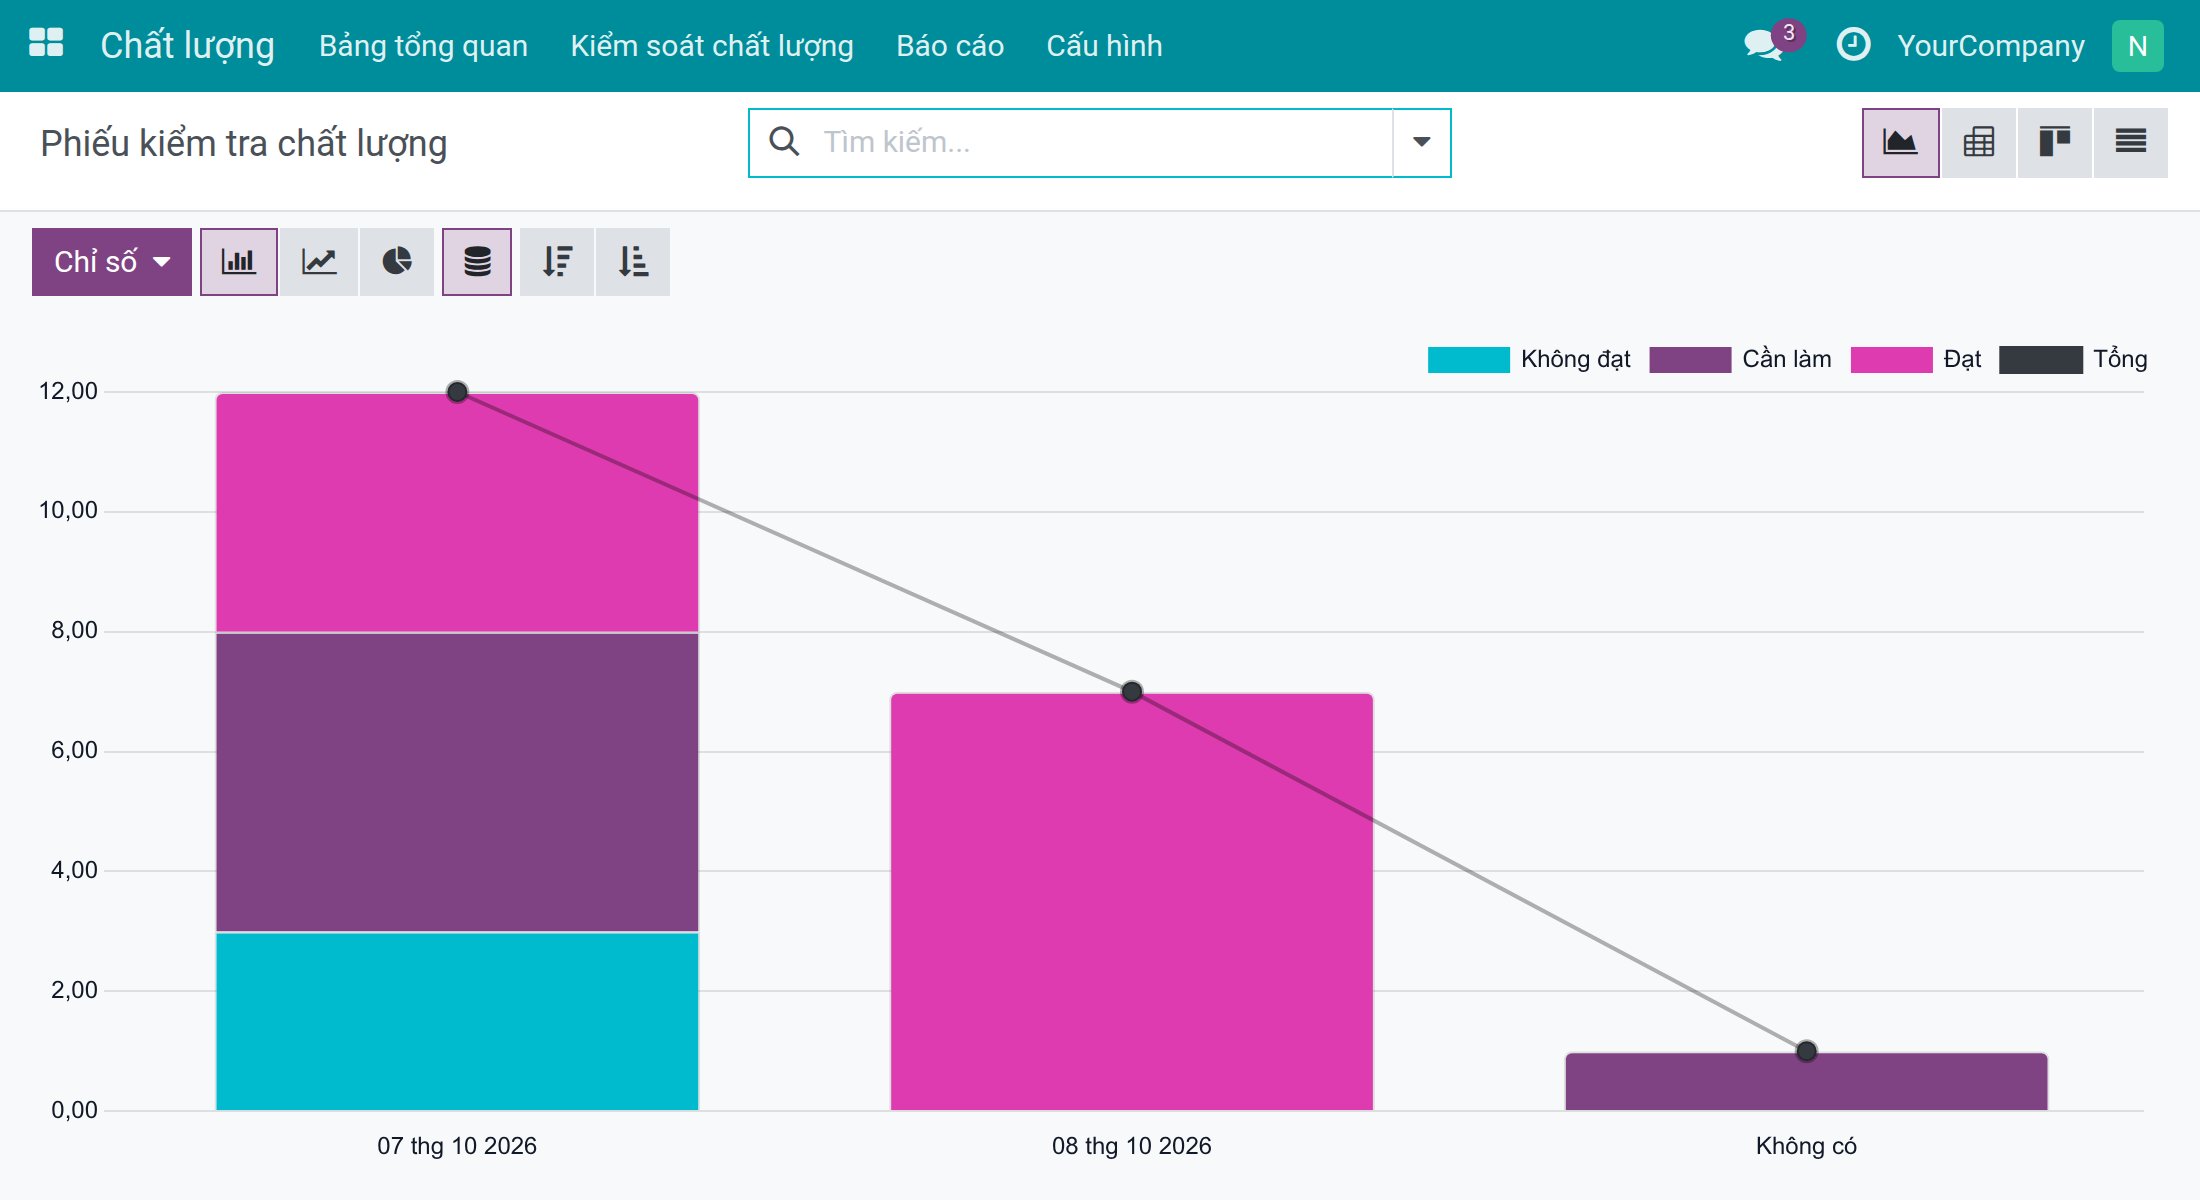Select pie chart mode

pos(397,262)
